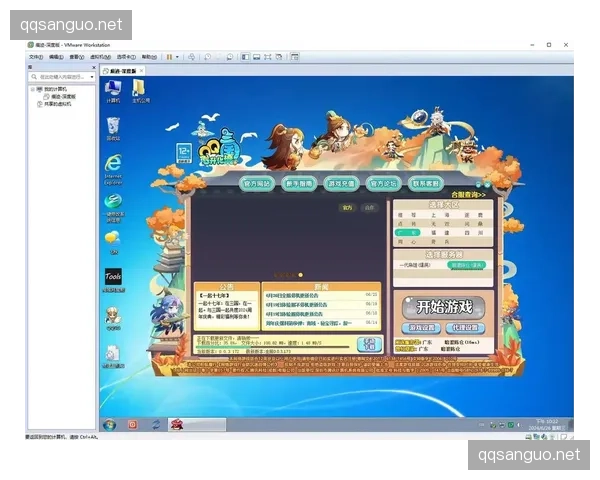Select the Tools desktop icon
Viewport: 600px width, 480px height.
(x=113, y=281)
